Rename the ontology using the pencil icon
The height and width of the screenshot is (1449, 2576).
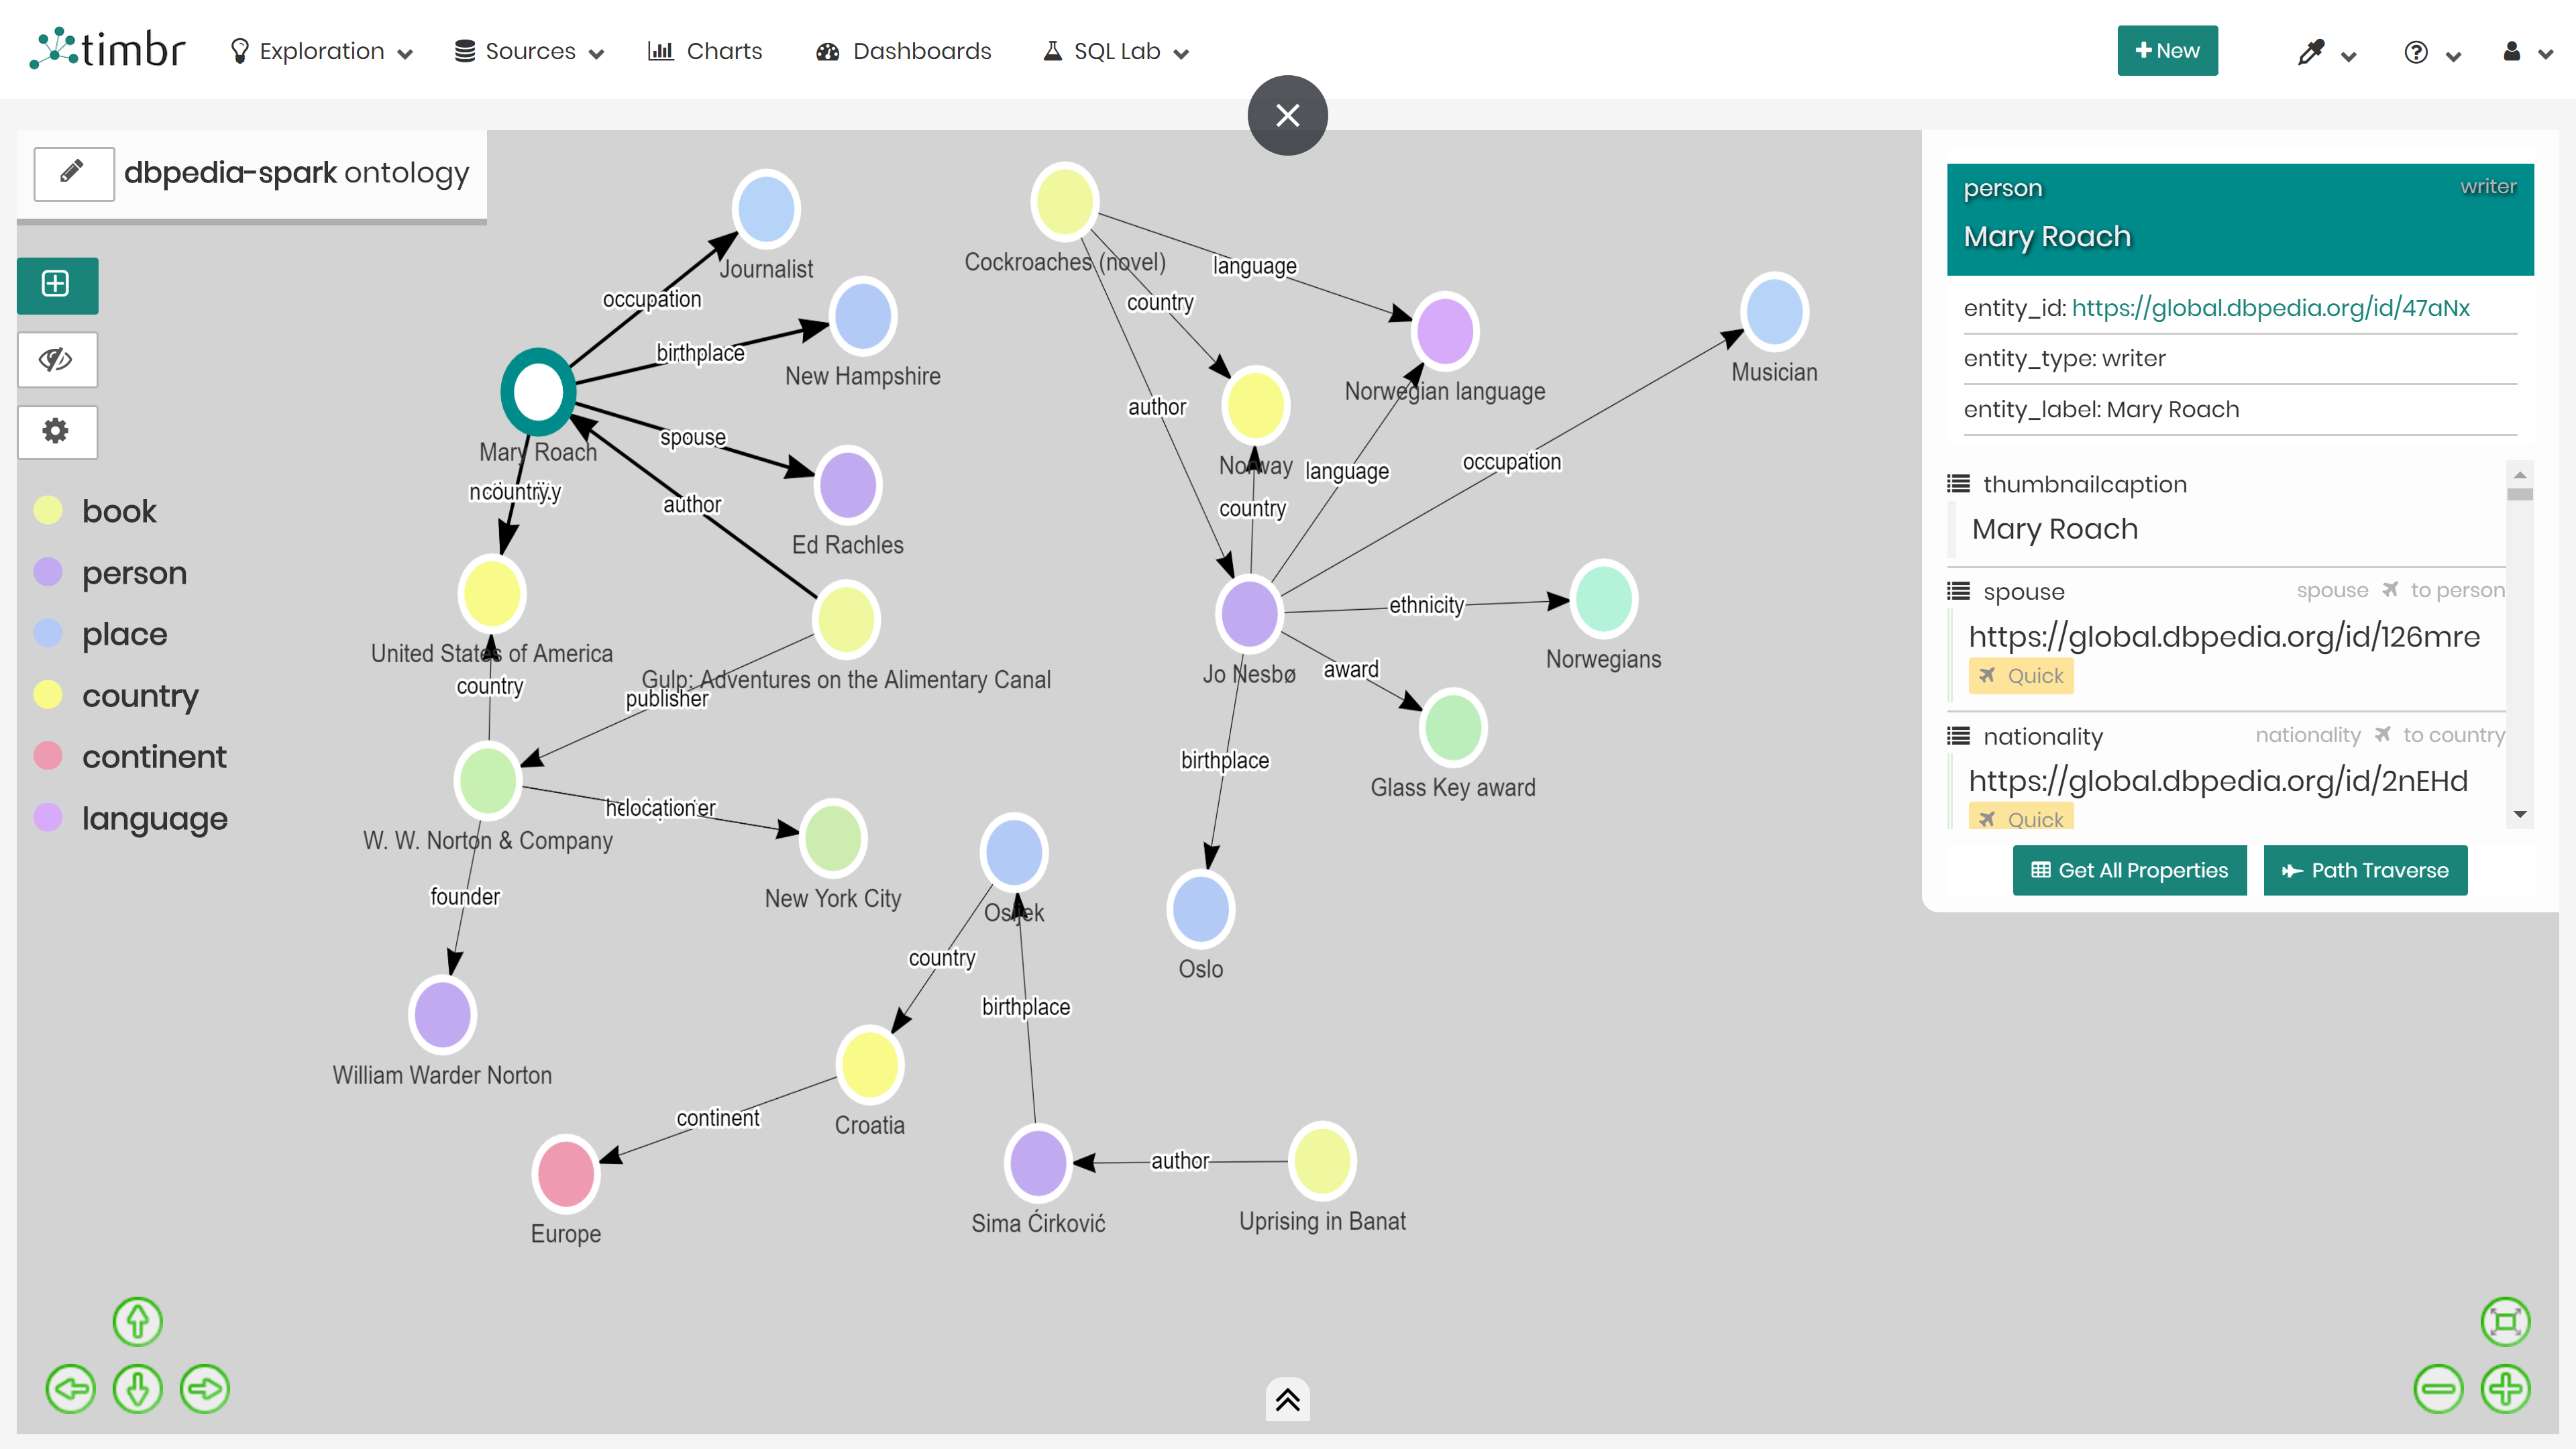tap(73, 173)
